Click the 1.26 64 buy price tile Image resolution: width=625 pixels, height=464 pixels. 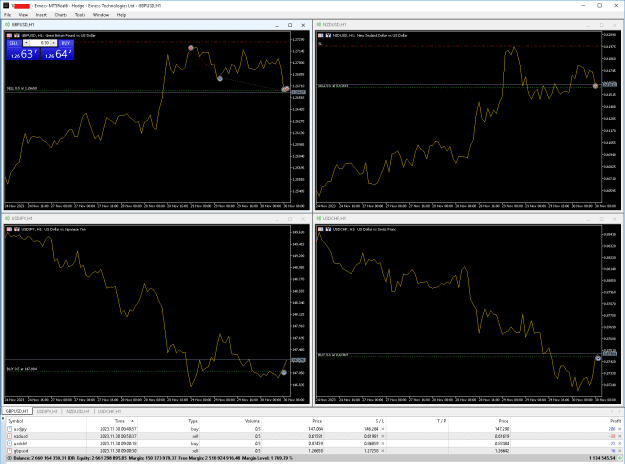click(x=57, y=54)
